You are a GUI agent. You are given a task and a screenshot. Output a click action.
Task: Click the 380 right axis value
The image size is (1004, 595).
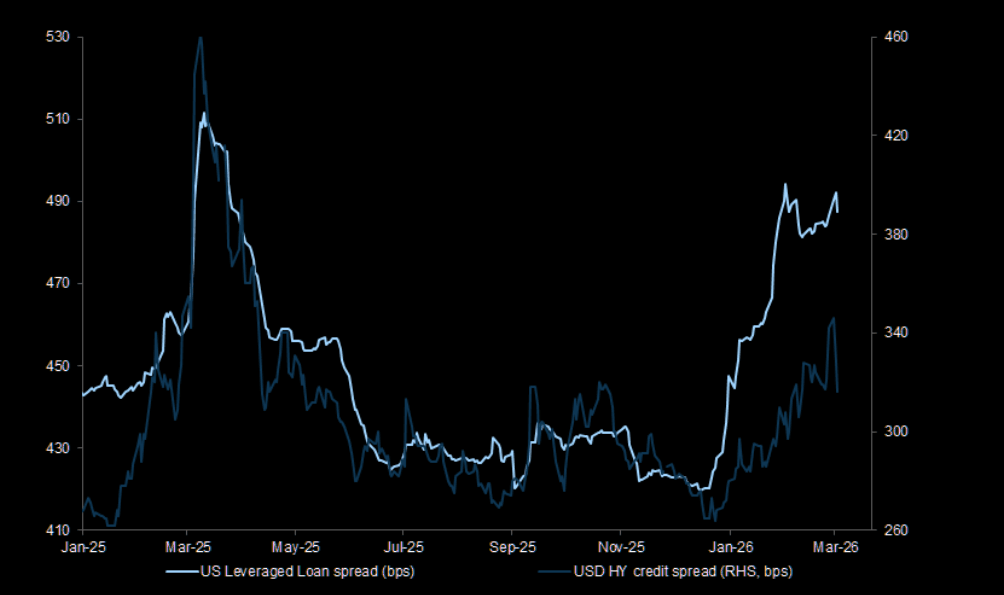tap(893, 234)
